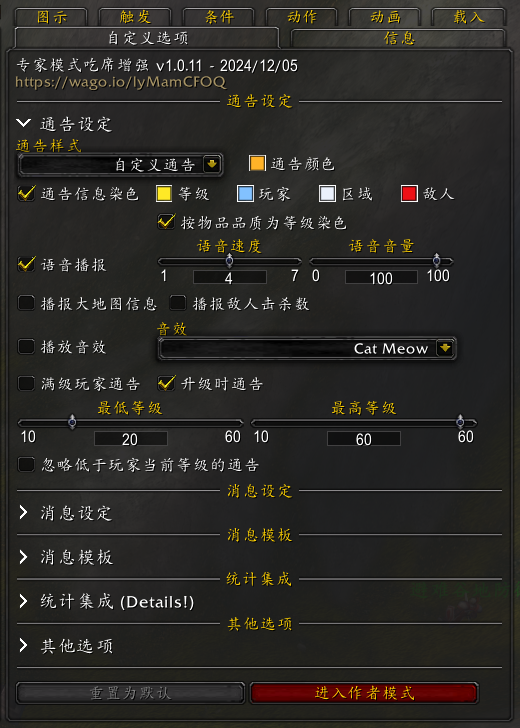This screenshot has width=520, height=728.
Task: Select the white 区域 color swatch
Action: pos(327,194)
